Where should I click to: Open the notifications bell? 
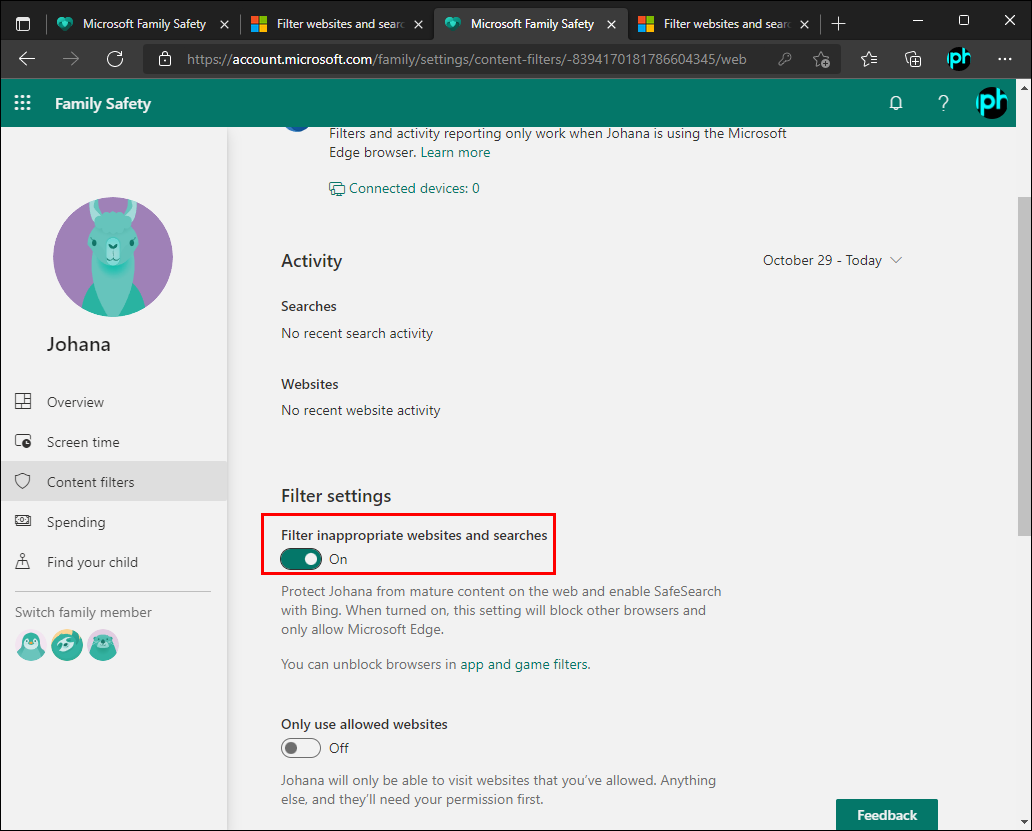895,103
